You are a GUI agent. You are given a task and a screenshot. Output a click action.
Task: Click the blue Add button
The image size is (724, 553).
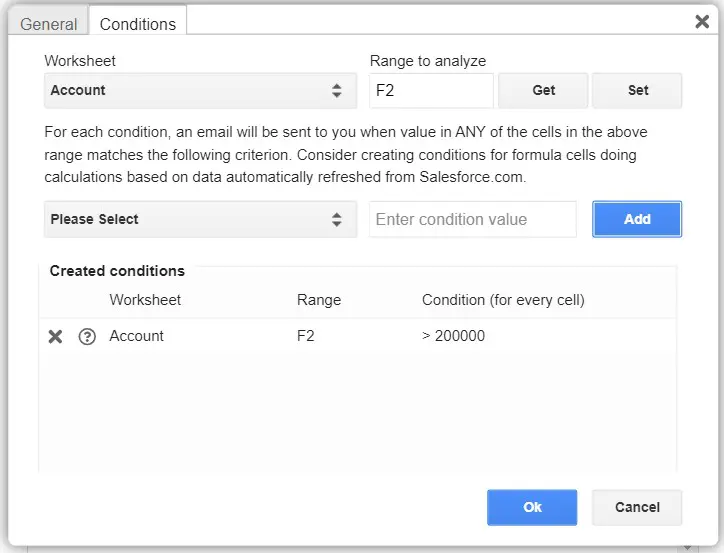point(637,219)
